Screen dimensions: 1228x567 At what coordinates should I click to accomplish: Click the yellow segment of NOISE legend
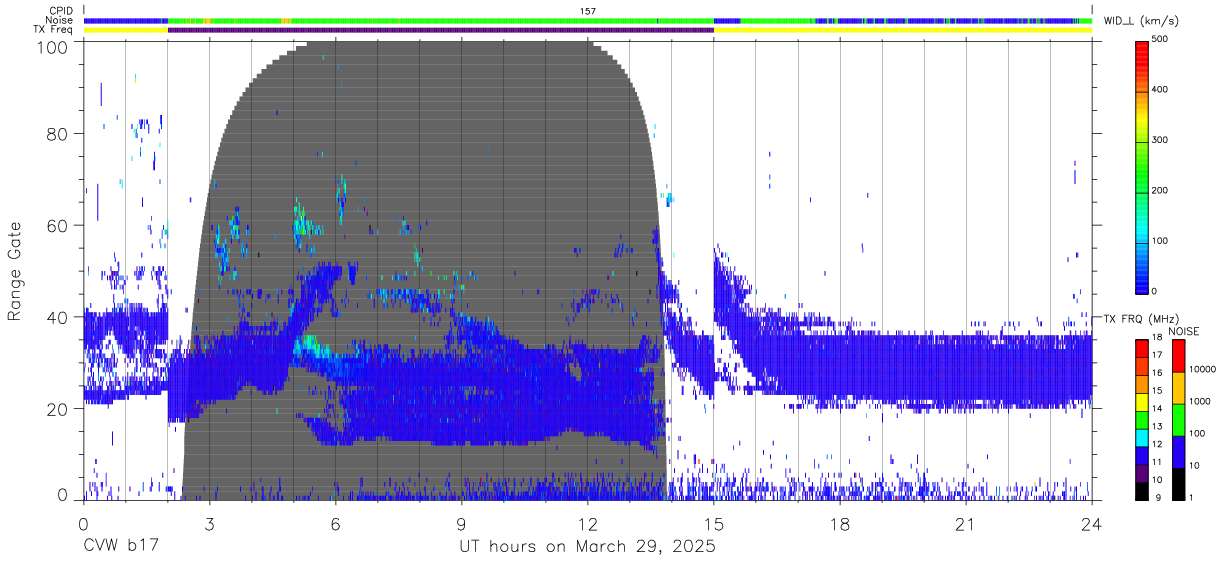1177,388
